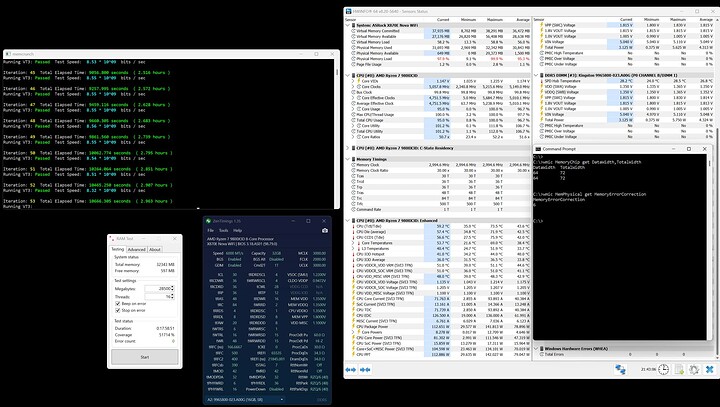This screenshot has height=407, width=720.
Task: Click Maximum column header in left pane
Action: (x=495, y=20)
